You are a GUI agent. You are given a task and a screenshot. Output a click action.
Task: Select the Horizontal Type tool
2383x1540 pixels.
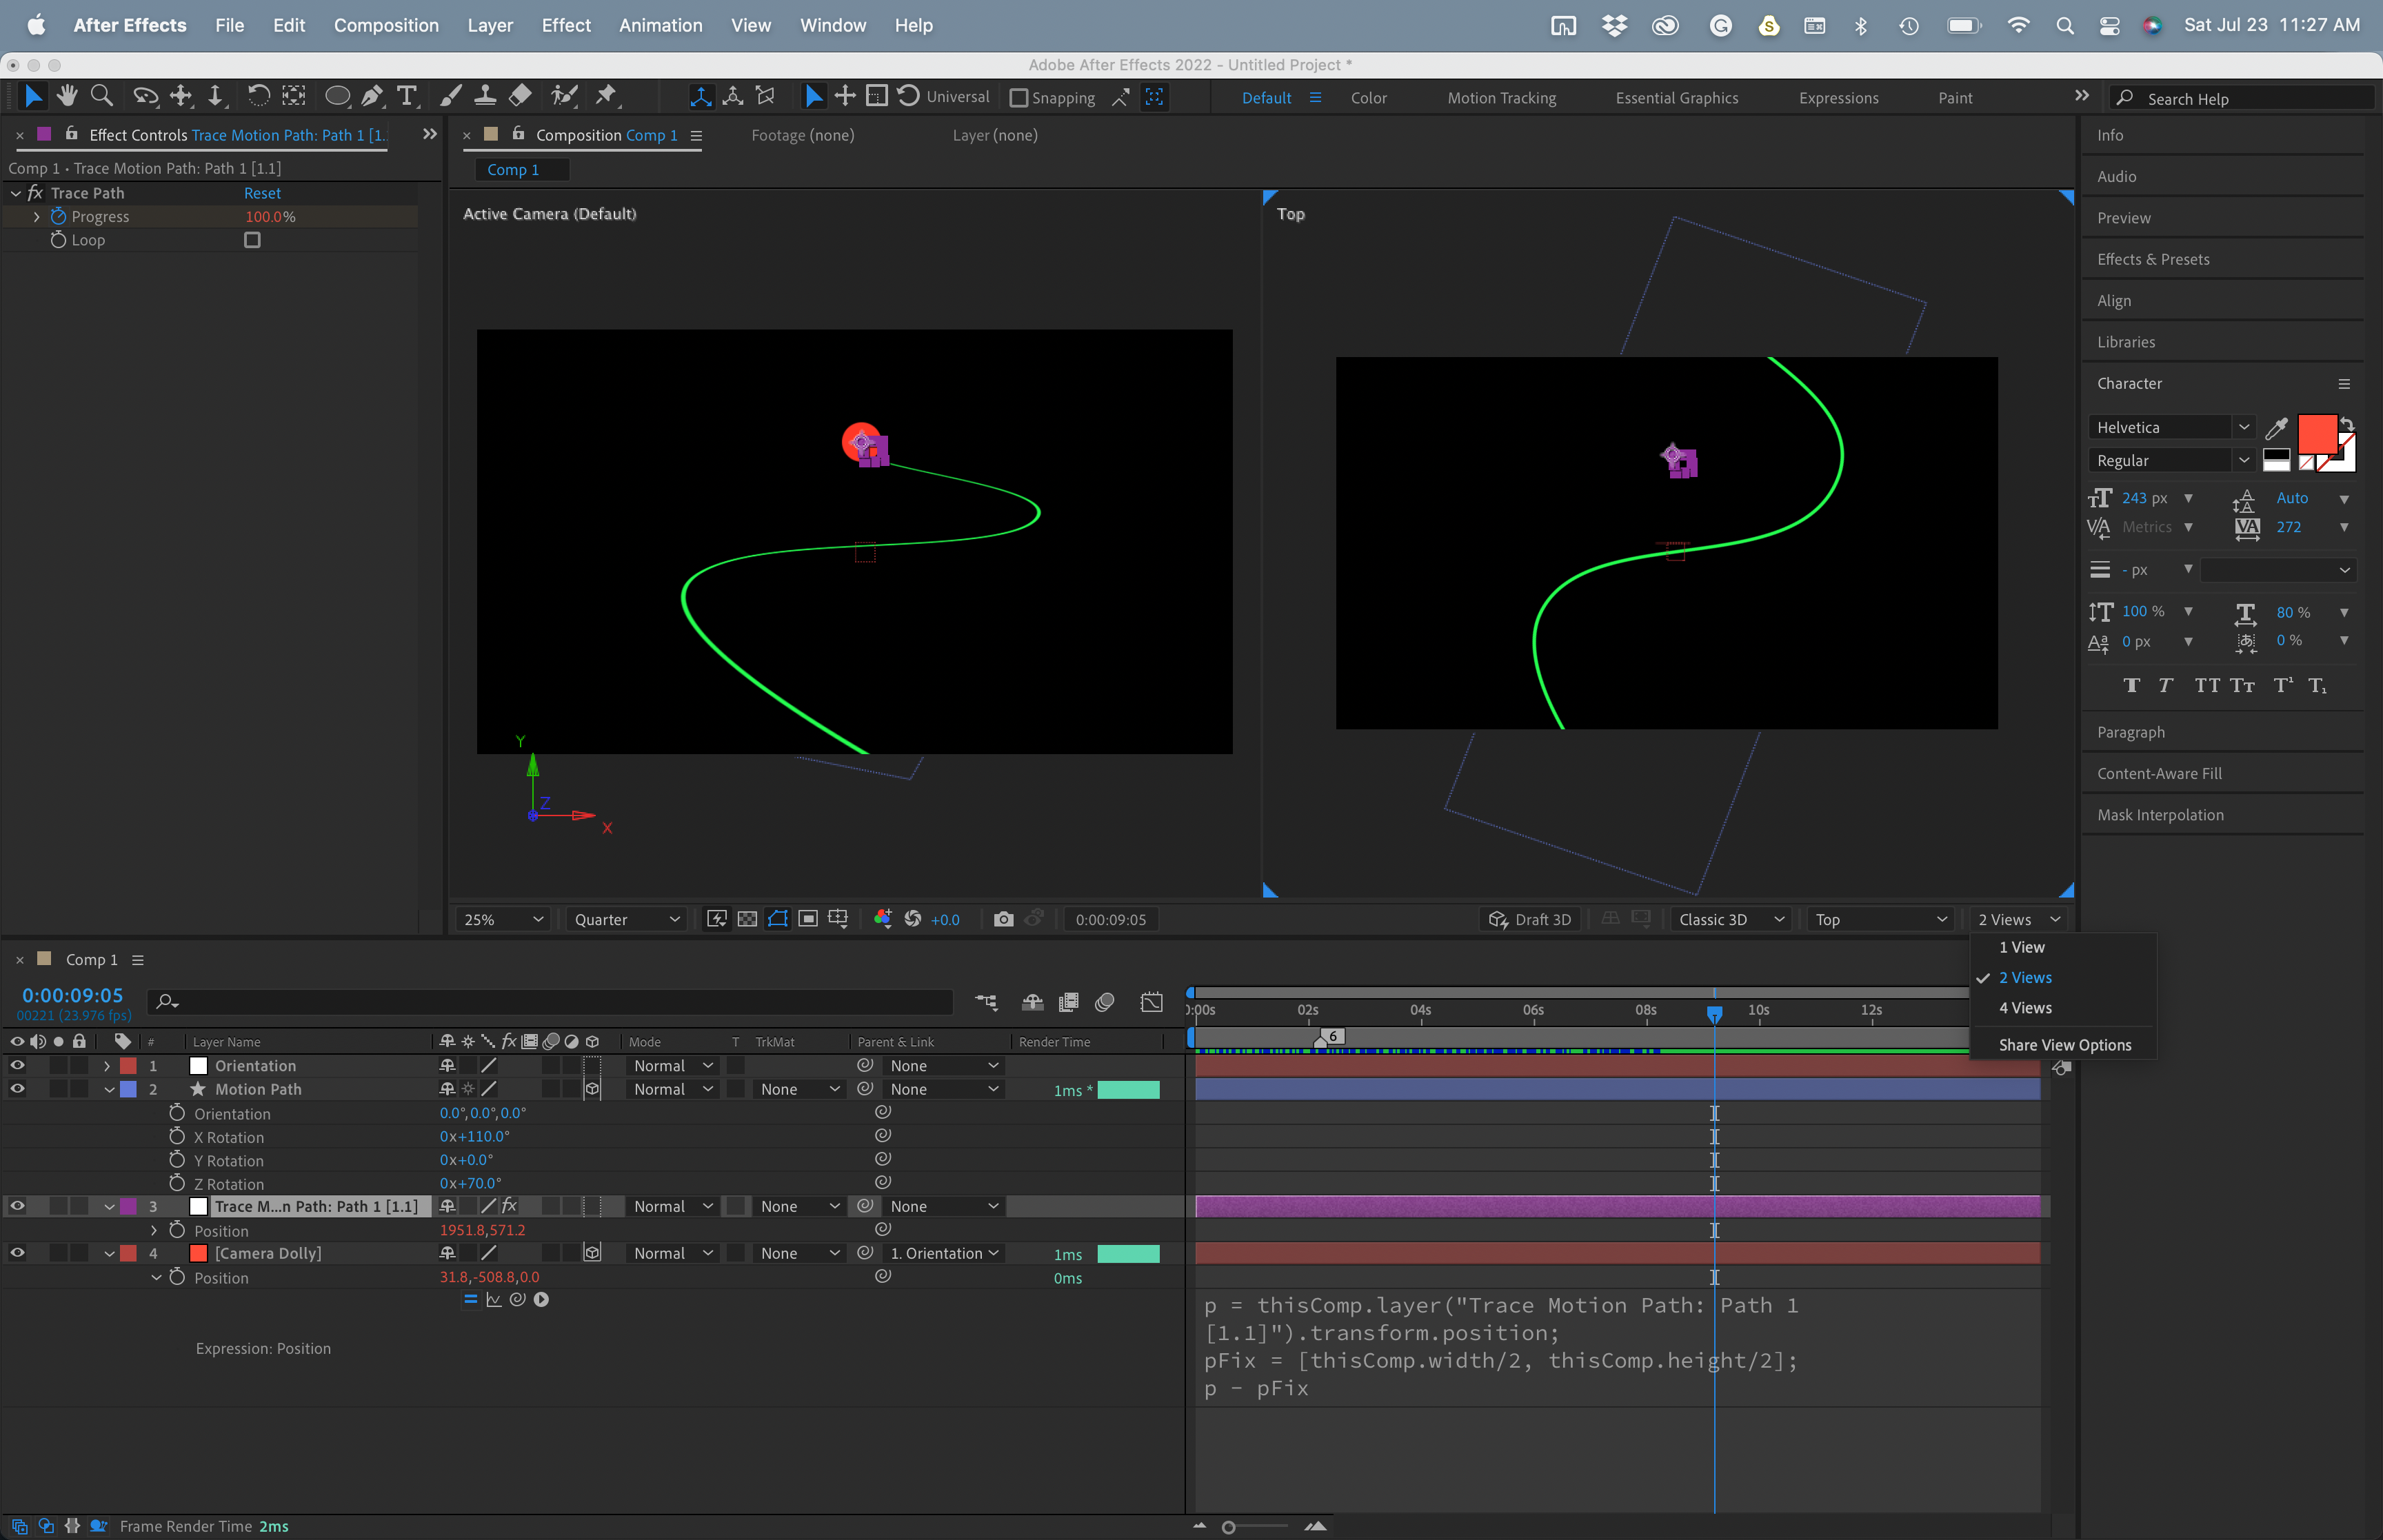(x=406, y=95)
